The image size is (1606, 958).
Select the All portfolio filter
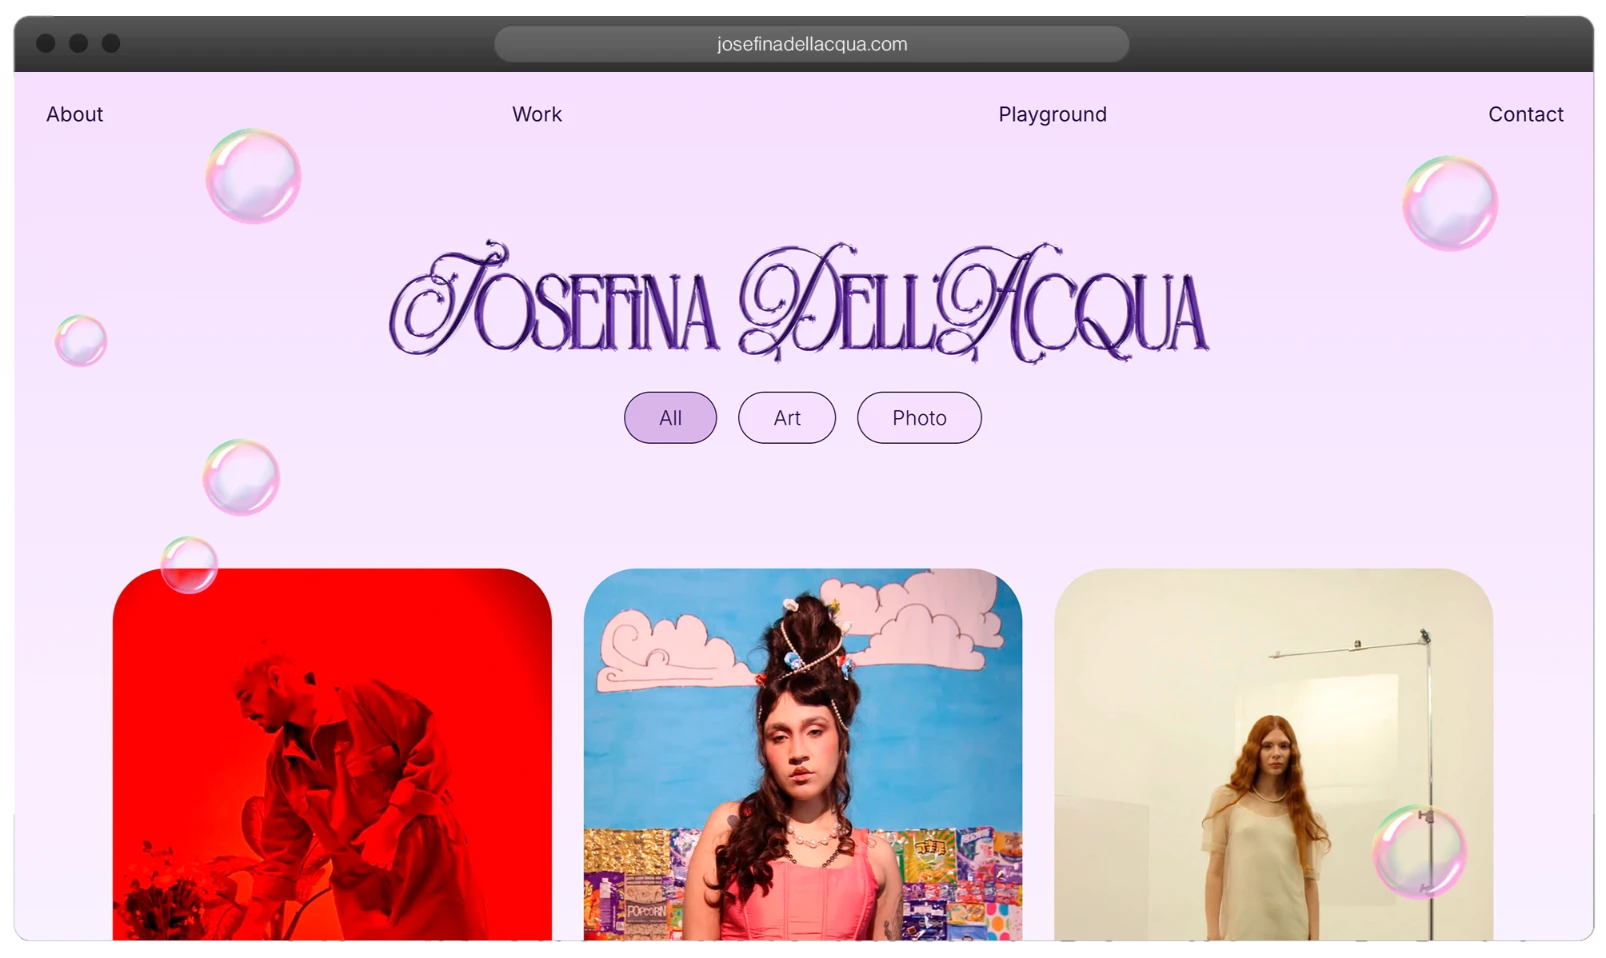[670, 417]
